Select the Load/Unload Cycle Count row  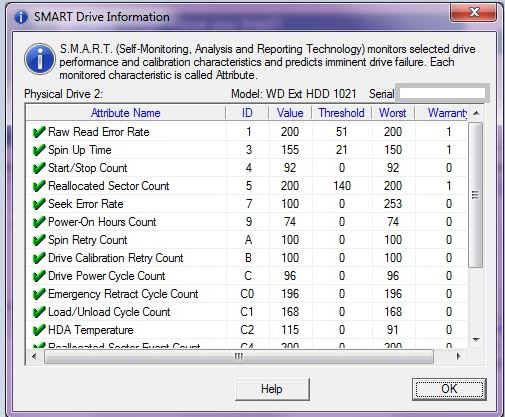pyautogui.click(x=246, y=312)
